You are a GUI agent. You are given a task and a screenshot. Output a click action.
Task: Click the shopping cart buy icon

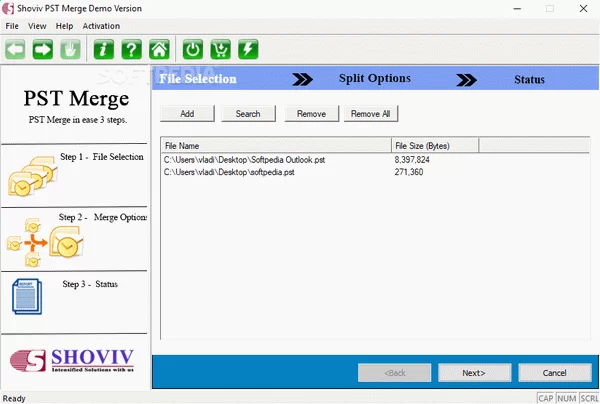(220, 49)
